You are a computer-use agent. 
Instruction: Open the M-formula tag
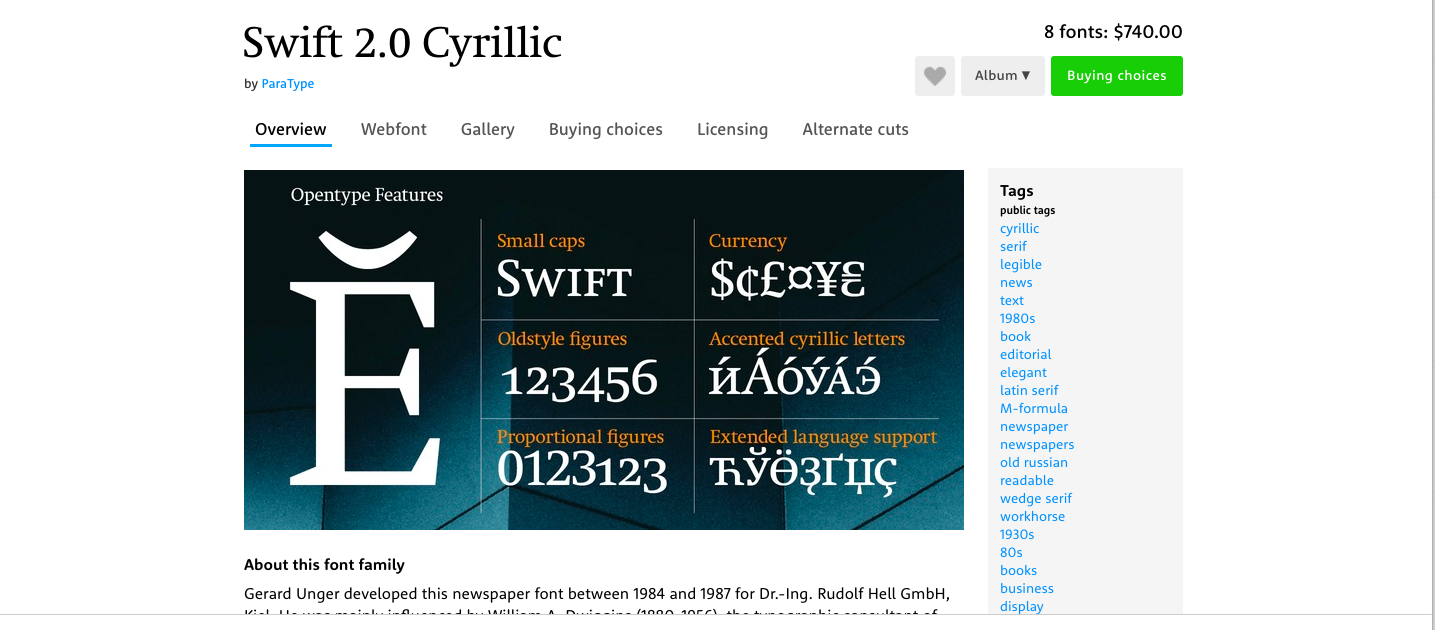pos(1034,409)
